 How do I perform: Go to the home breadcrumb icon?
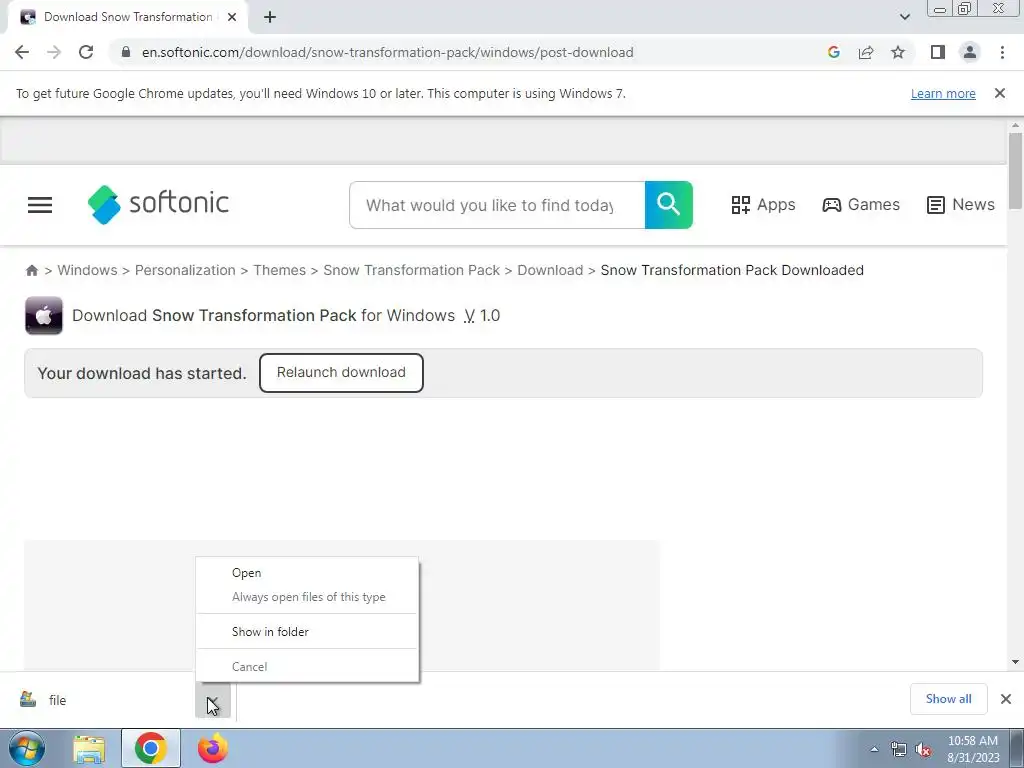[x=31, y=270]
